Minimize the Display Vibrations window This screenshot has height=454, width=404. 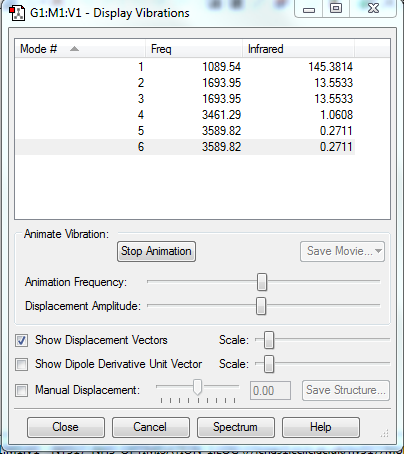(x=309, y=9)
